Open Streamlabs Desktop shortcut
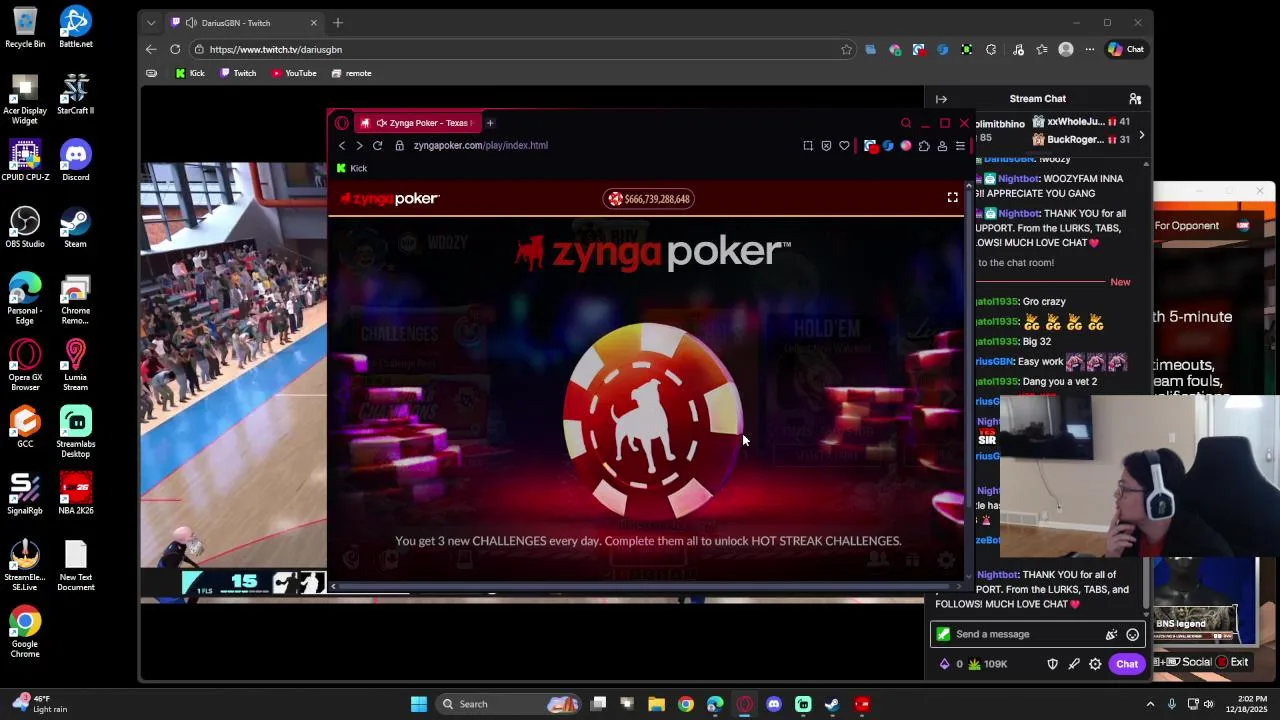 click(75, 431)
